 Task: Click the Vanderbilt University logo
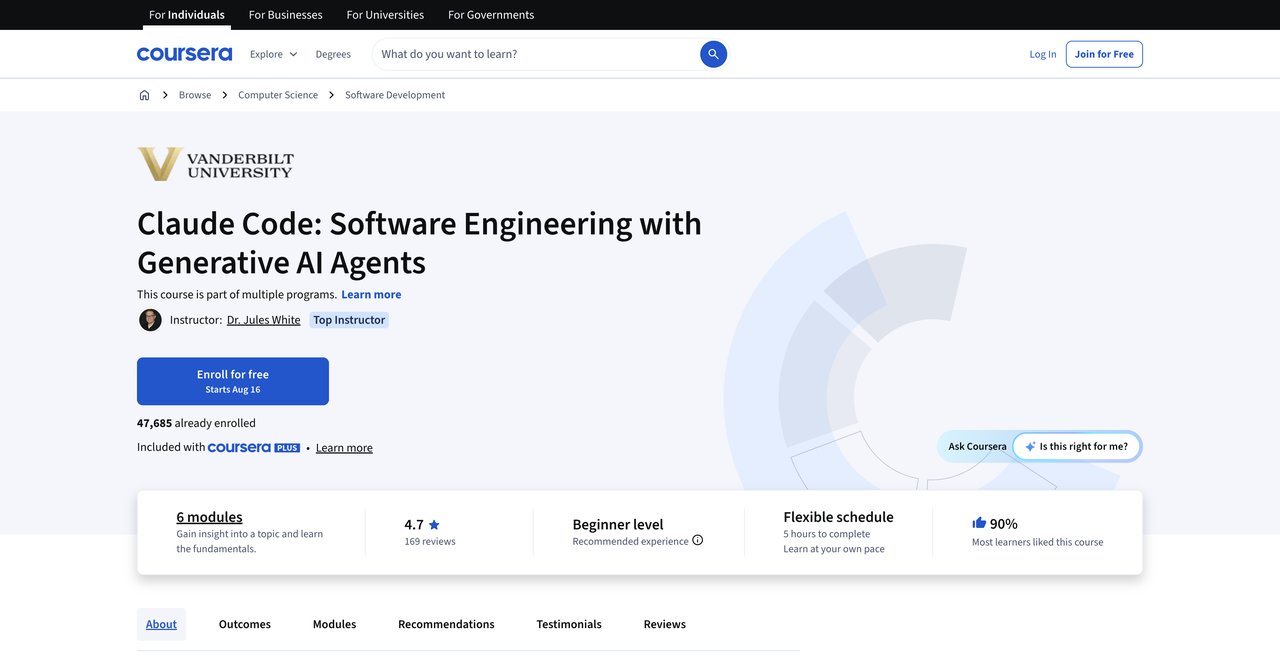tap(215, 164)
